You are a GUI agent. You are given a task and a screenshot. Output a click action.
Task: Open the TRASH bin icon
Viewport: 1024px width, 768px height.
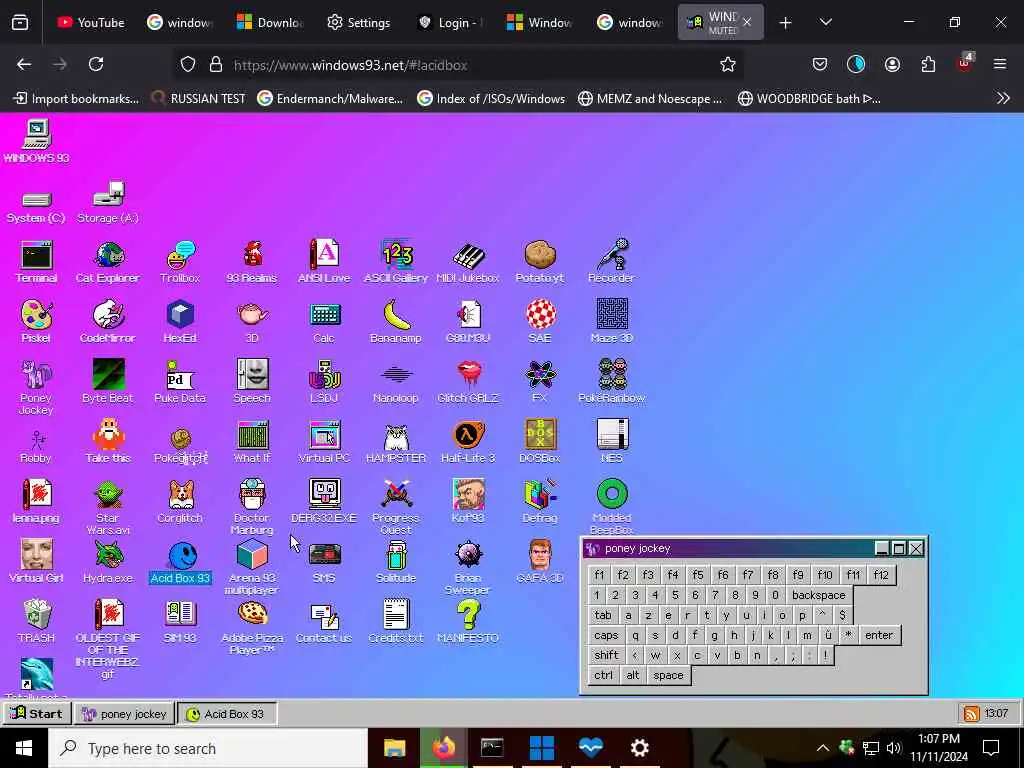pos(37,622)
